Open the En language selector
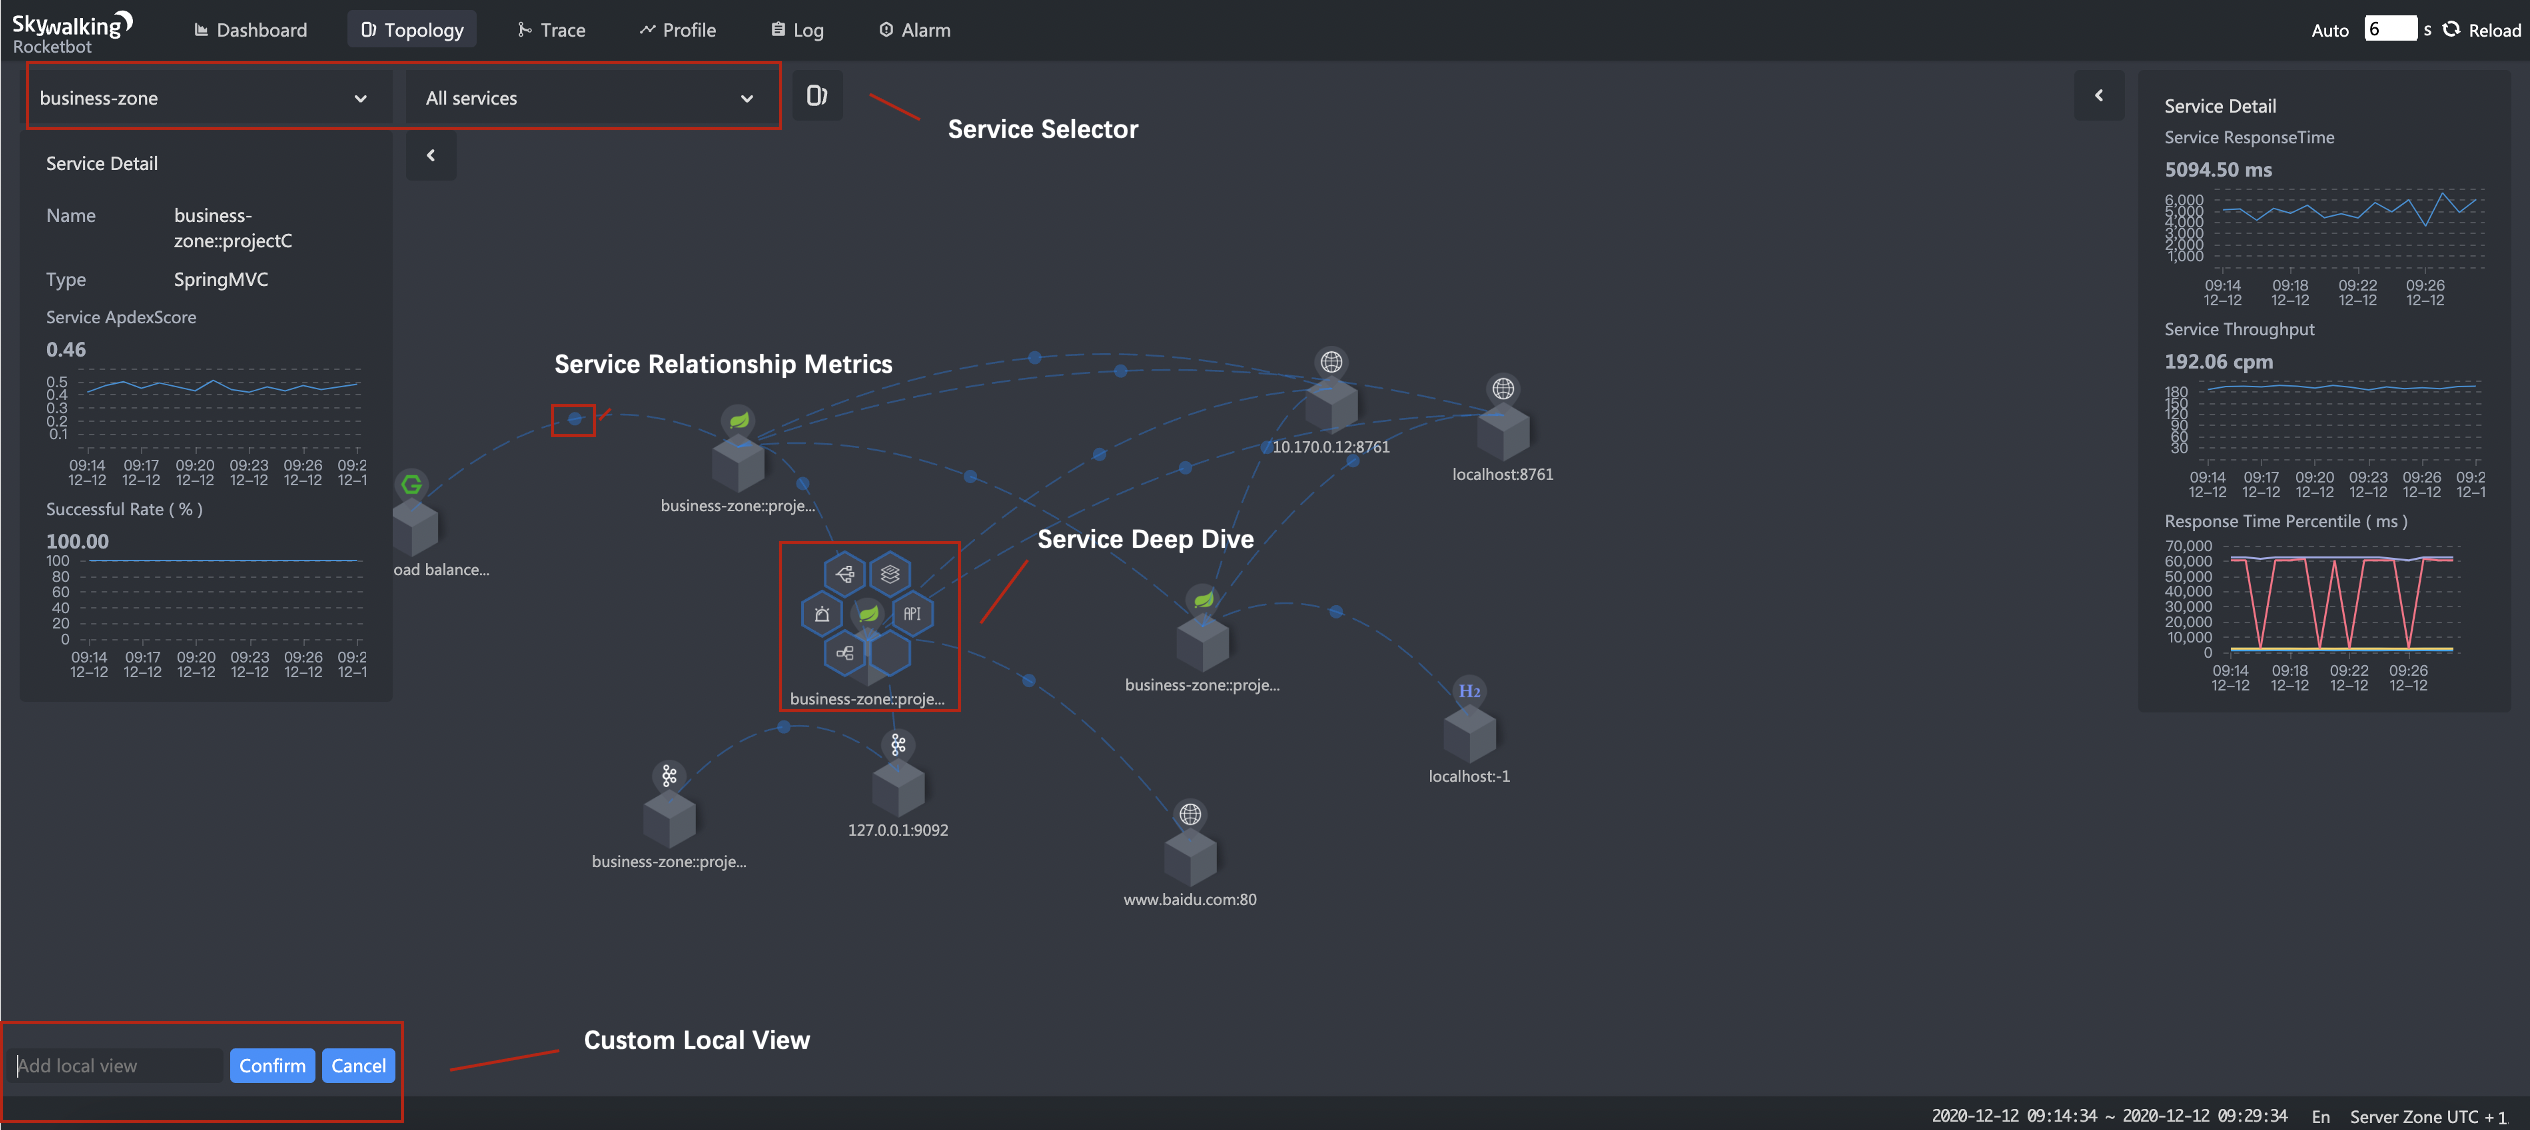 click(x=2320, y=1116)
